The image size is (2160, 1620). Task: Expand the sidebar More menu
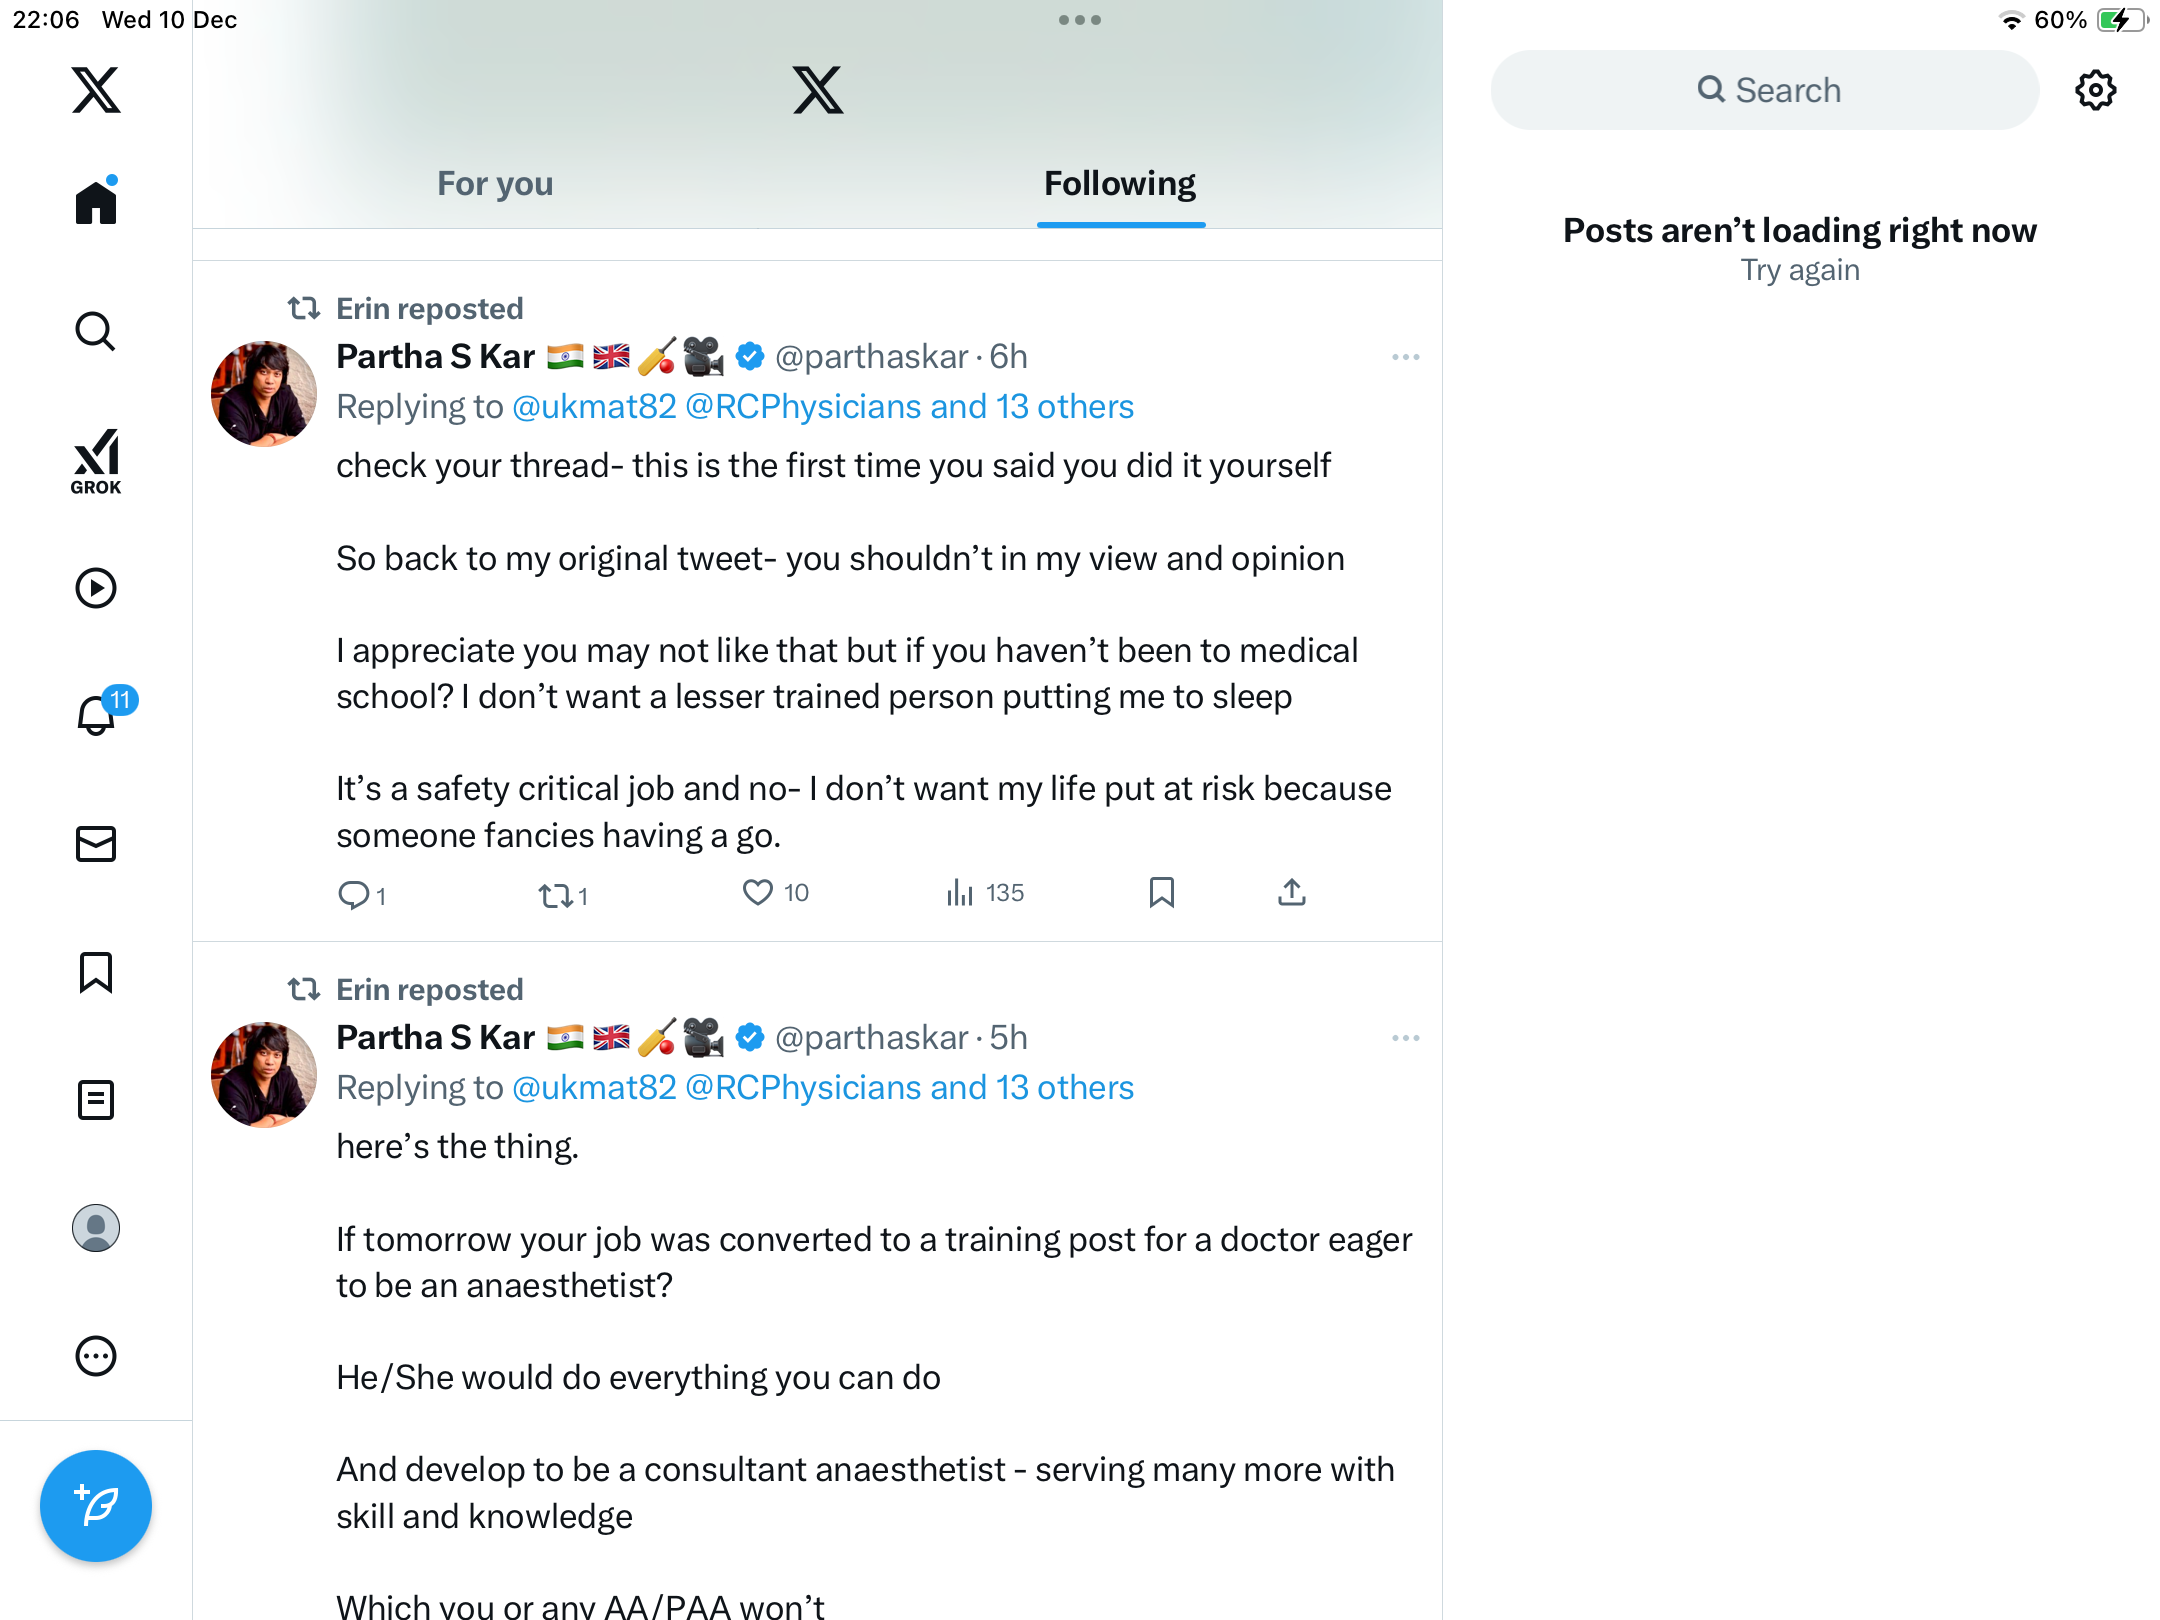96,1356
